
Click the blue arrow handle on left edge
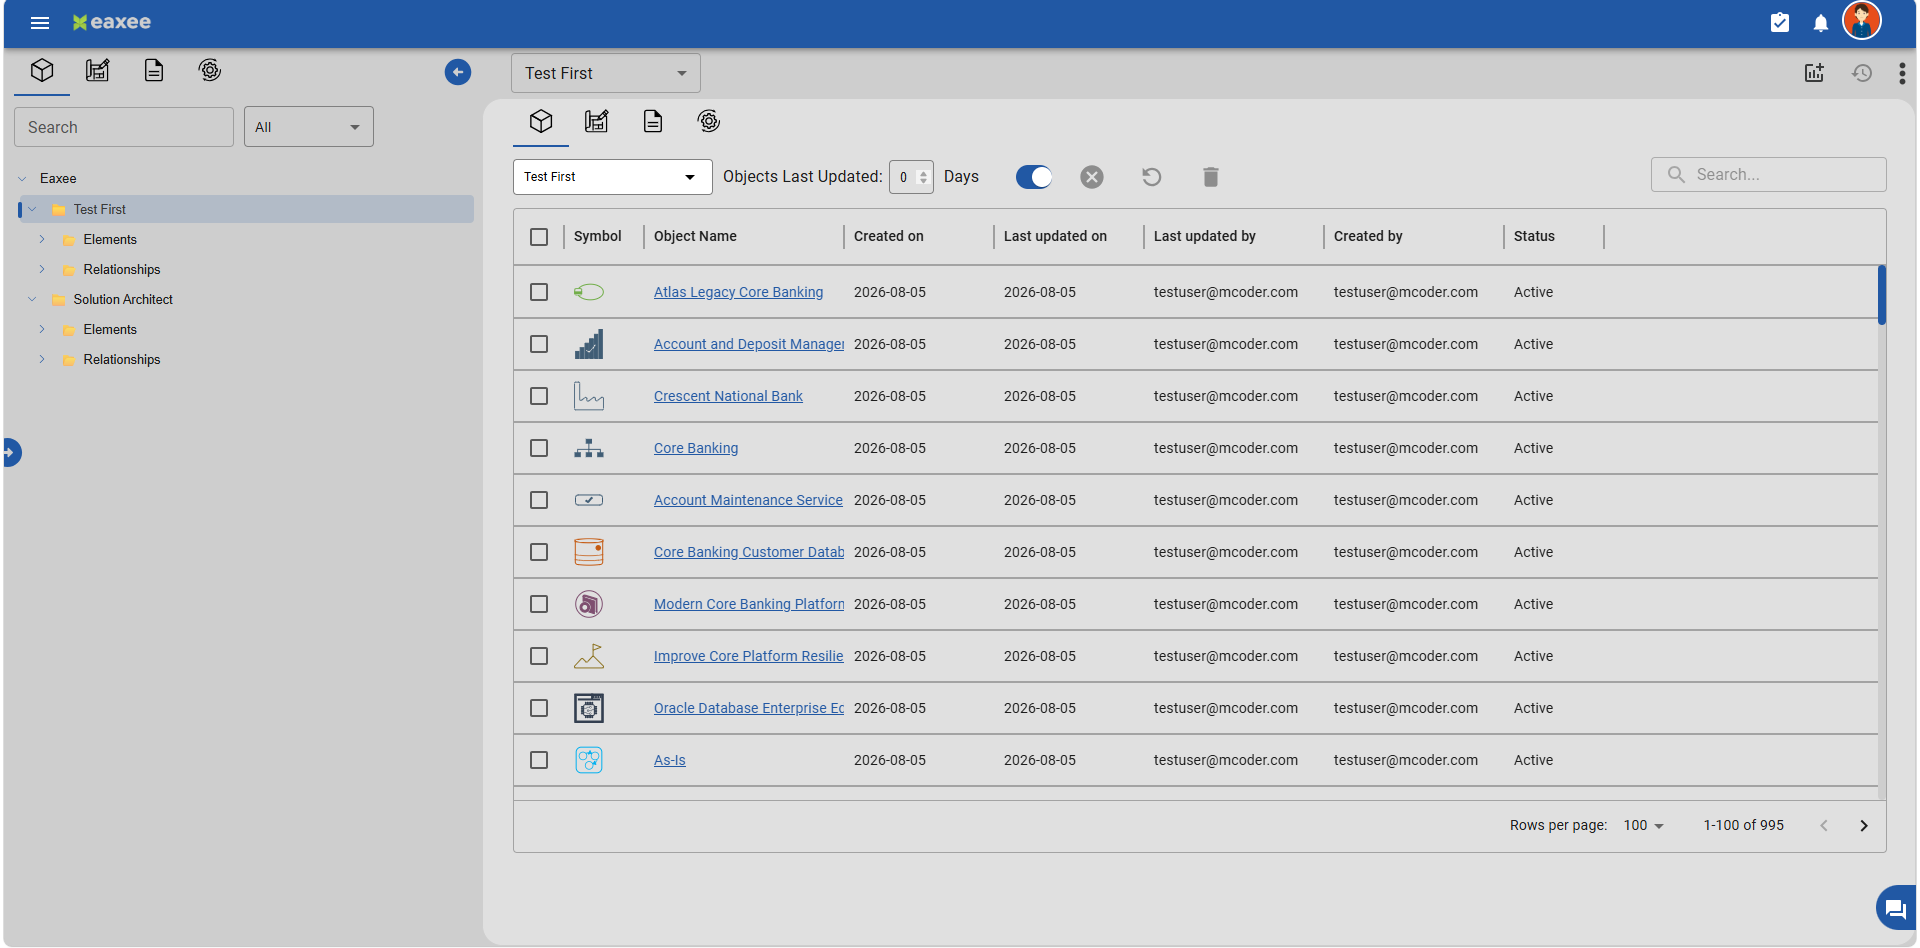11,452
